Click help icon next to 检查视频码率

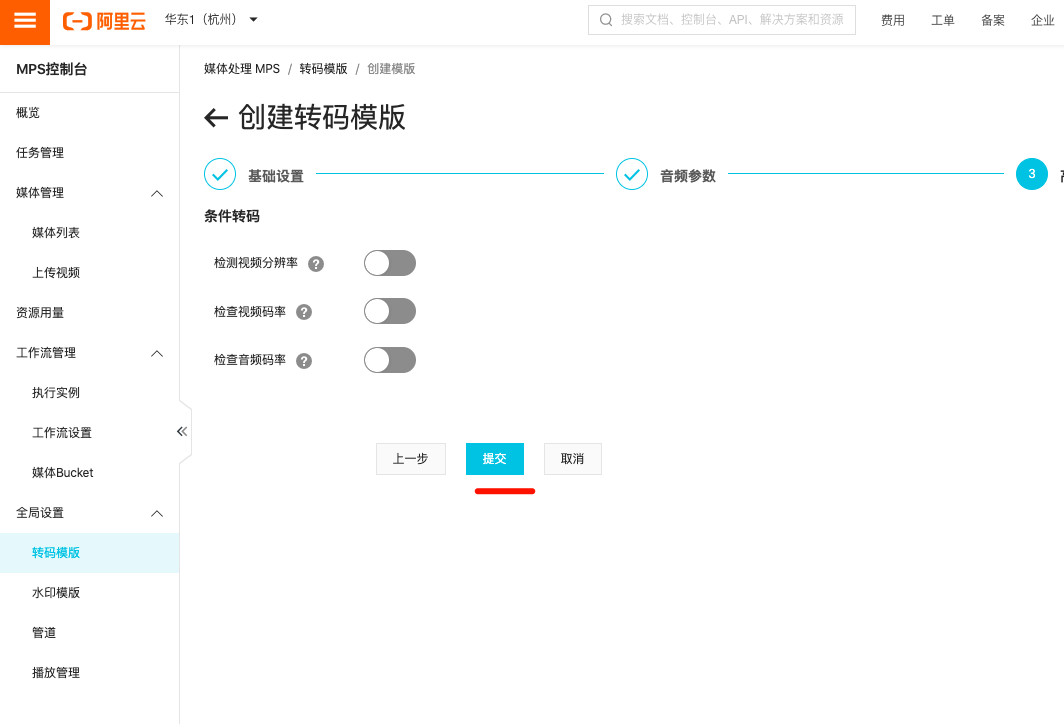tap(304, 312)
